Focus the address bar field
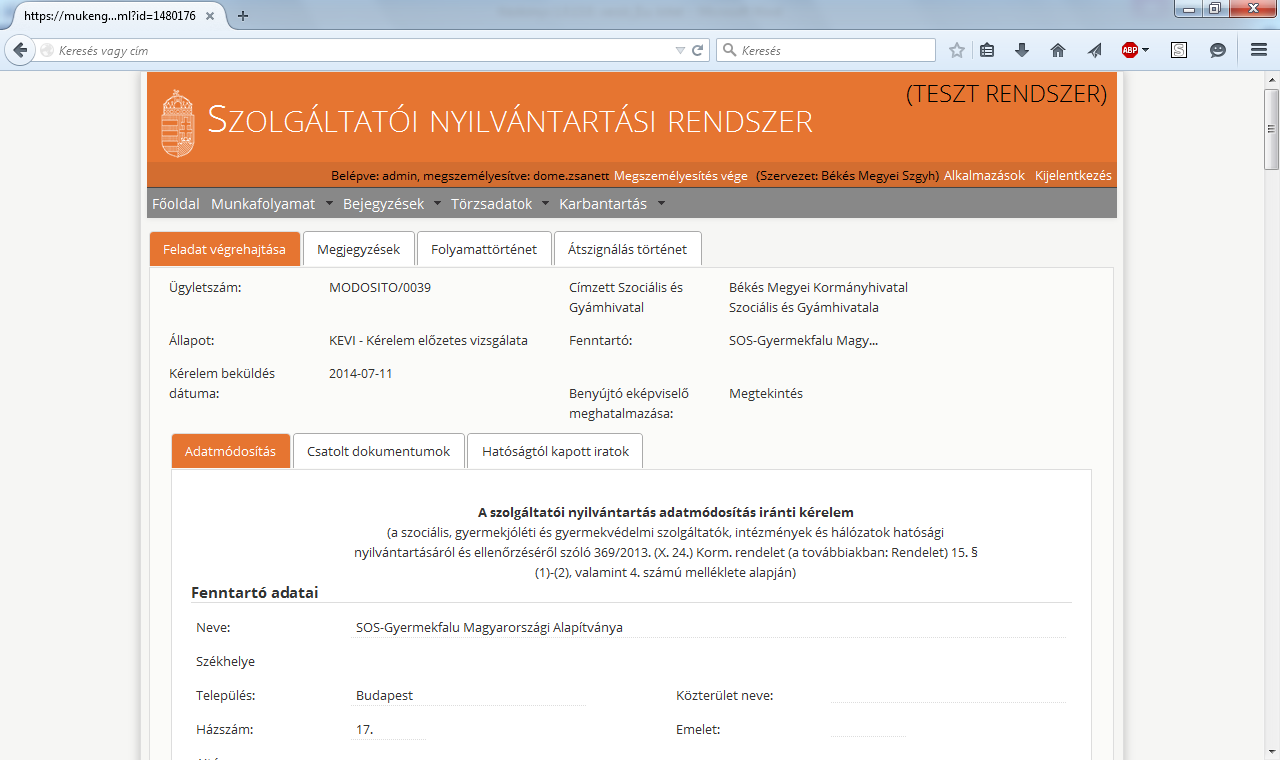The width and height of the screenshot is (1280, 760). [x=372, y=50]
